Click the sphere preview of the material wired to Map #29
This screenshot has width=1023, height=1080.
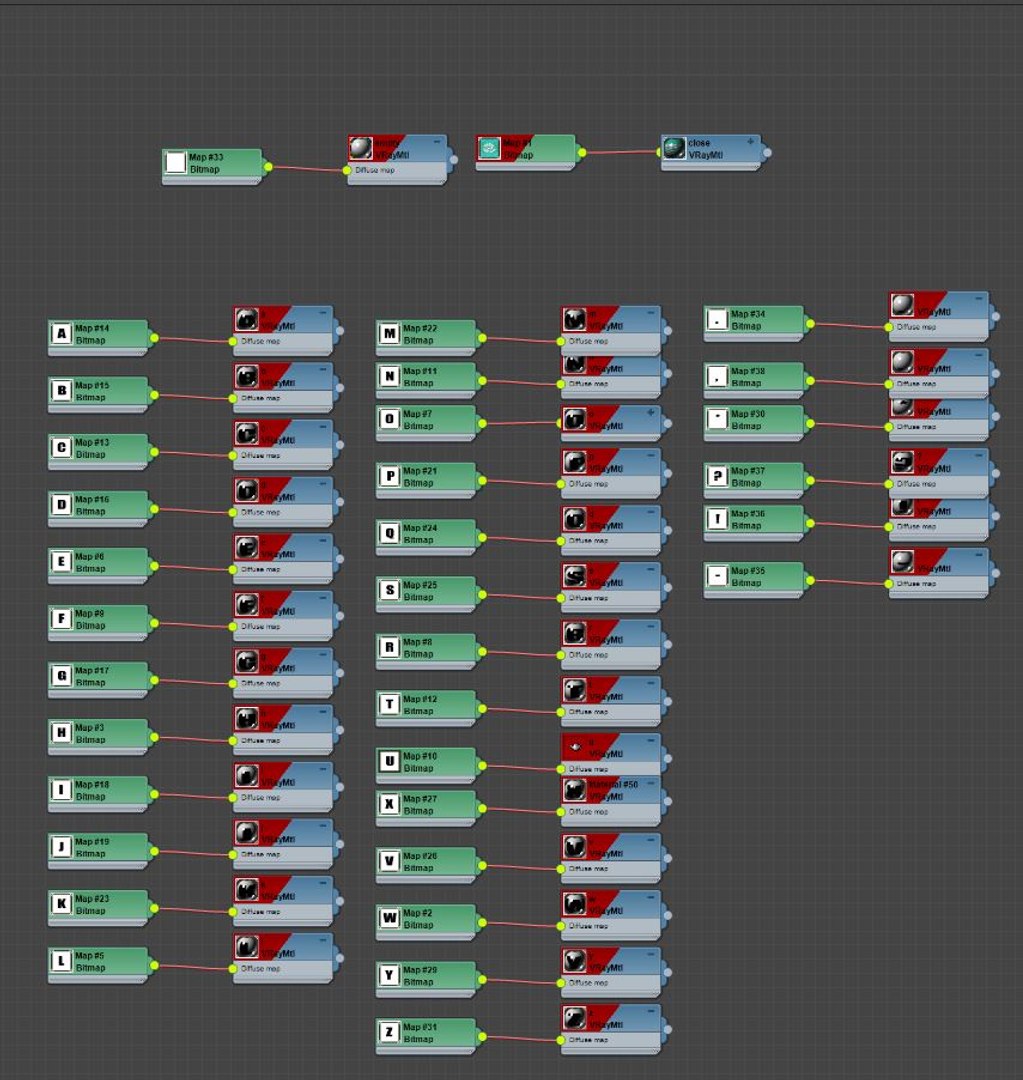pyautogui.click(x=575, y=961)
